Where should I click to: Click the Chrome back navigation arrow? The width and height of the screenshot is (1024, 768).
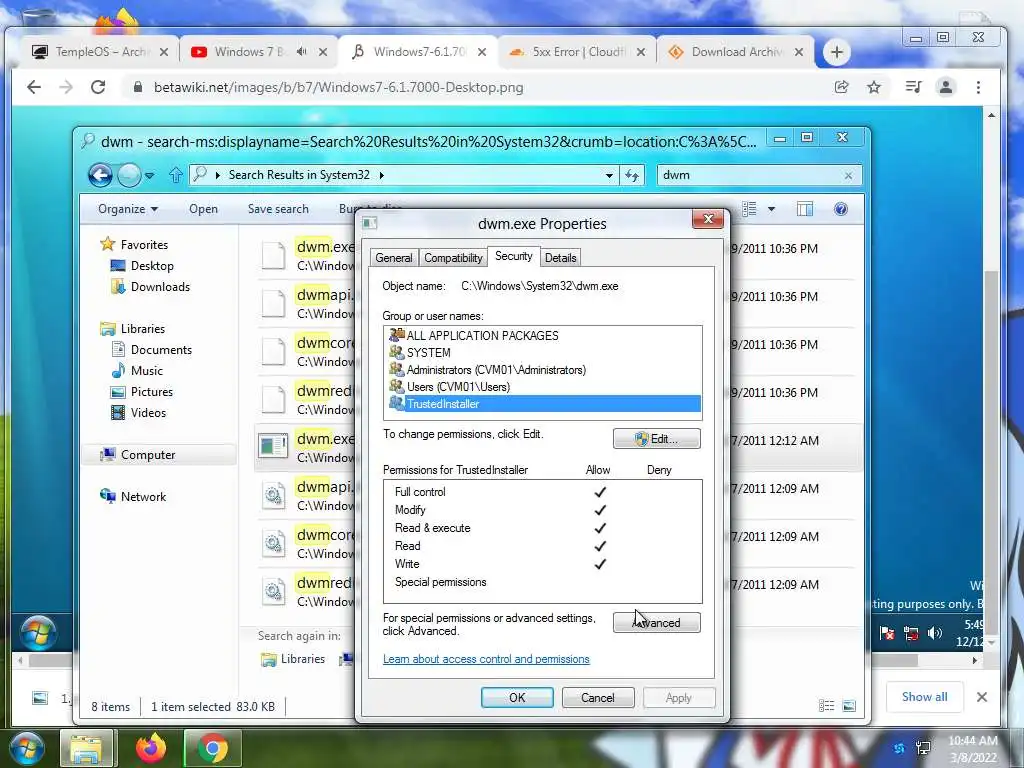click(34, 87)
